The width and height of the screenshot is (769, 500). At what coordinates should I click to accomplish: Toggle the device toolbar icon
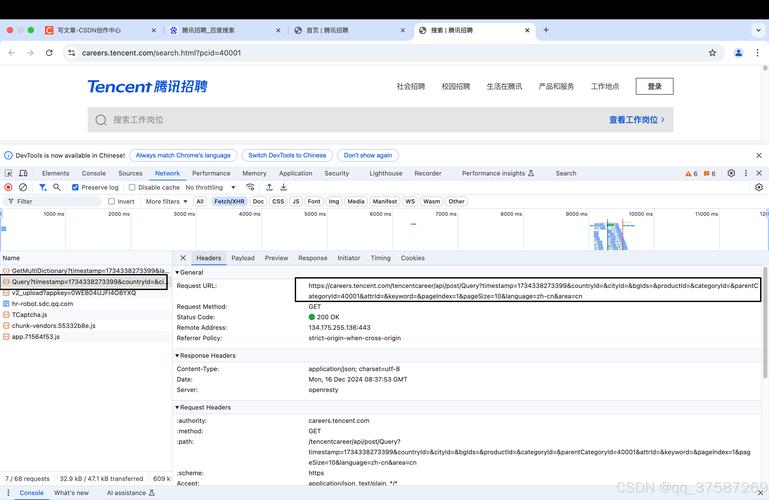click(23, 173)
